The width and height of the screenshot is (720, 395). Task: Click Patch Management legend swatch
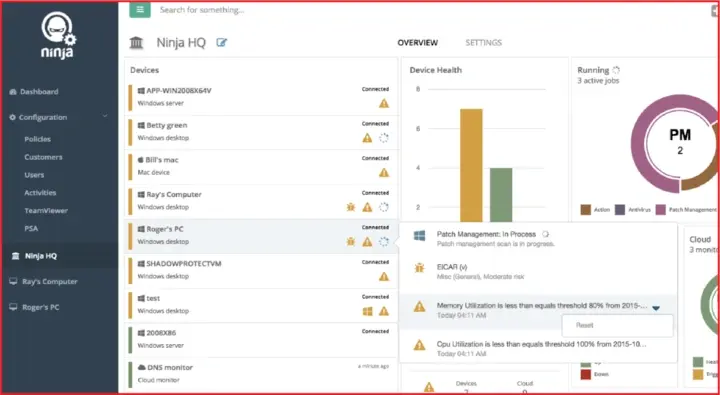(x=661, y=209)
